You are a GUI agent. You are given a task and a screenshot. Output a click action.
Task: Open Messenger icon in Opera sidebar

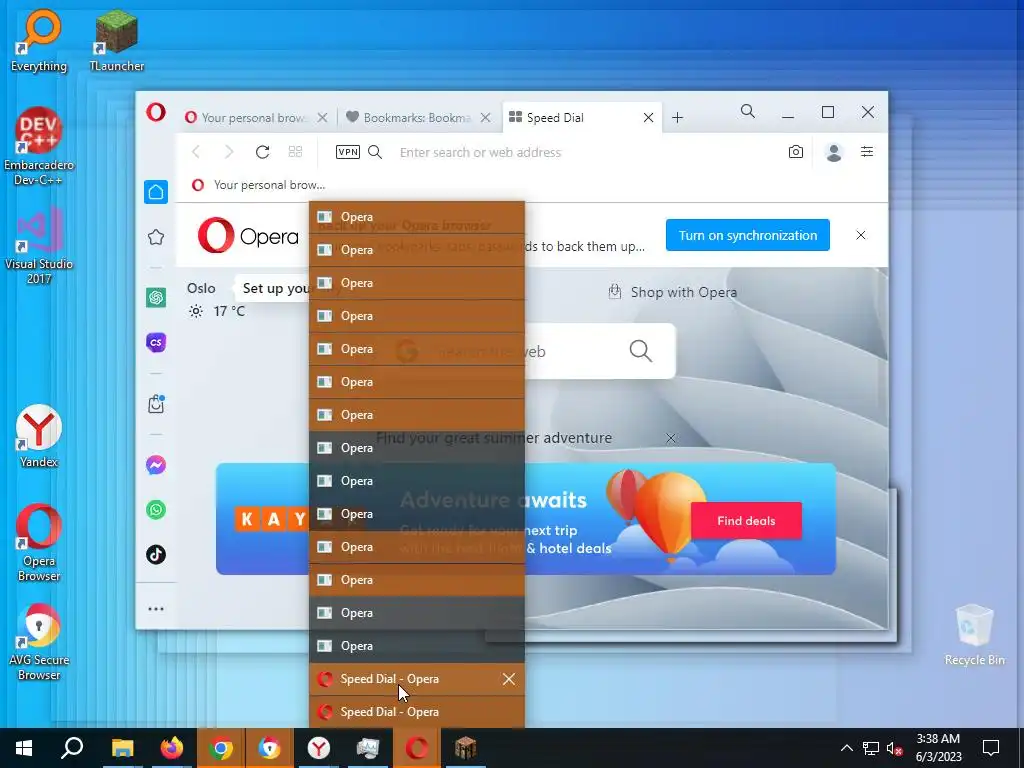point(155,465)
